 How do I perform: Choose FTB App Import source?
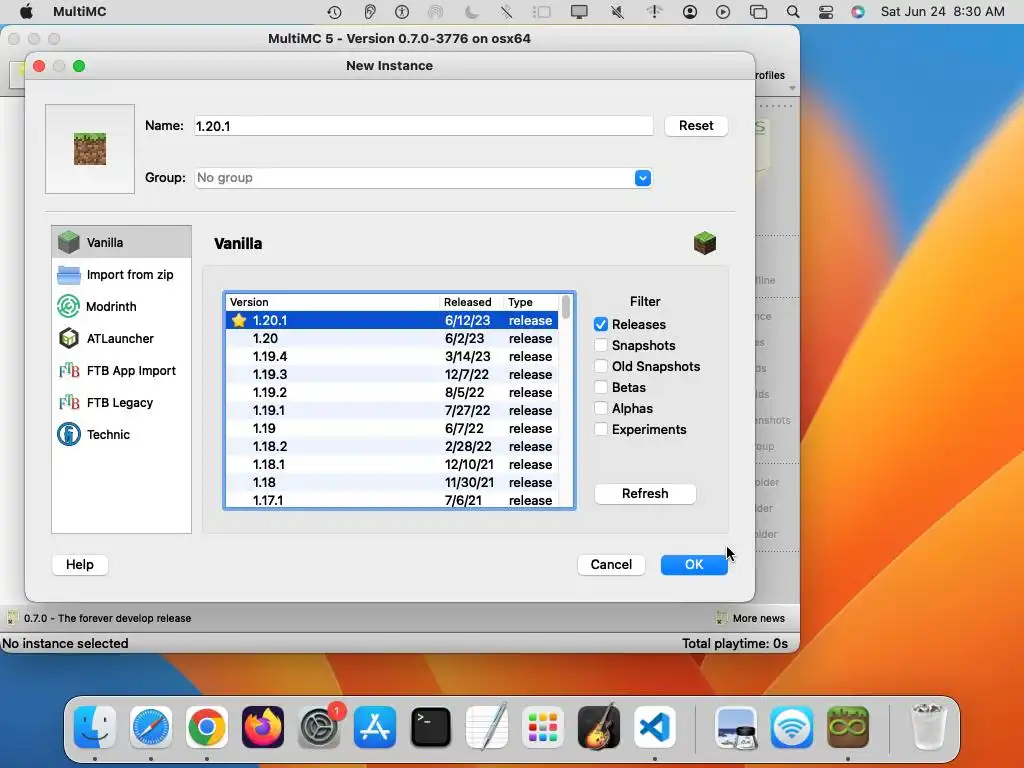coord(121,370)
